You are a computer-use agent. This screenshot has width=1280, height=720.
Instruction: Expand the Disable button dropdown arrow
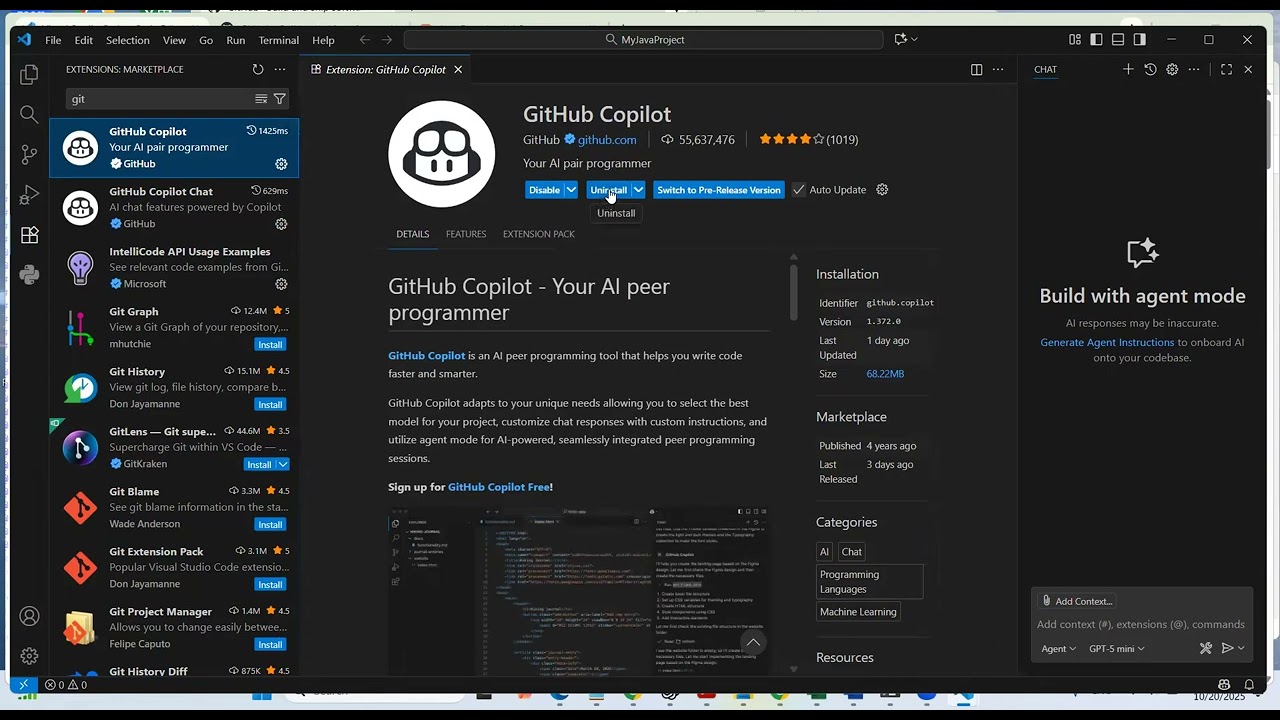pos(571,190)
